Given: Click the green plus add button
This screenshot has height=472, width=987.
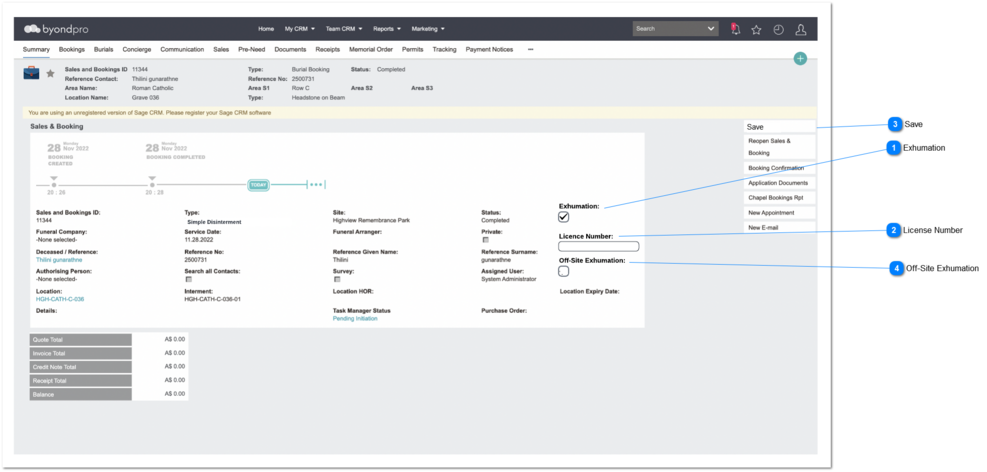Looking at the screenshot, I should (x=800, y=59).
